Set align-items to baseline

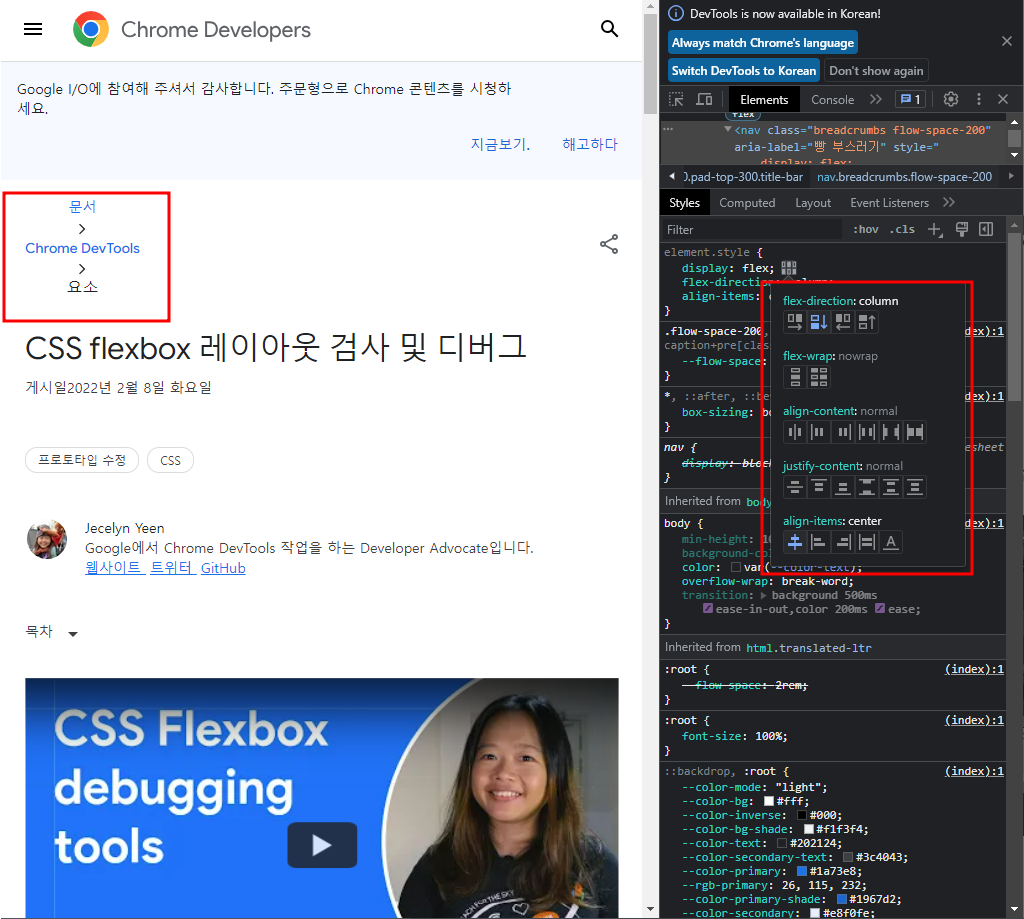[x=891, y=542]
